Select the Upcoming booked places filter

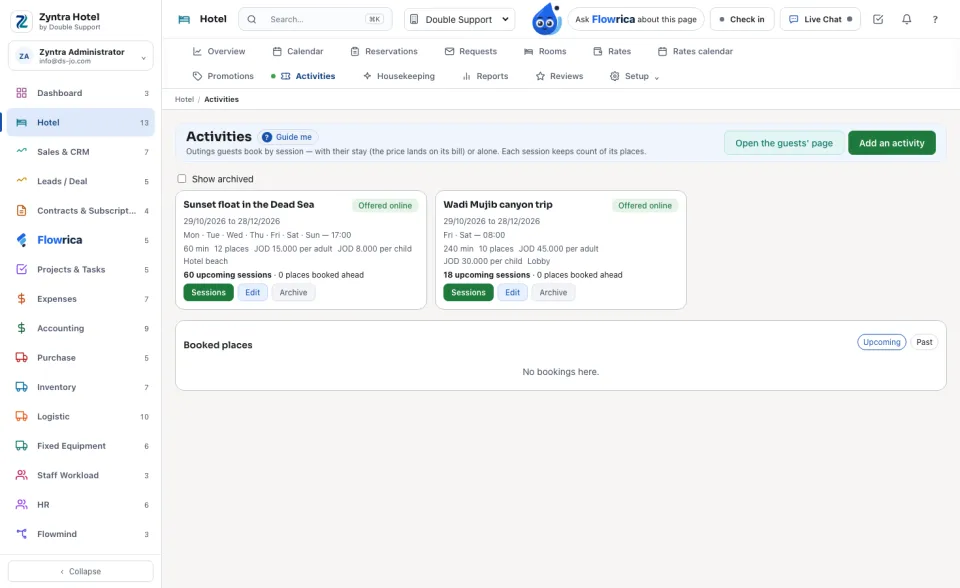(881, 342)
